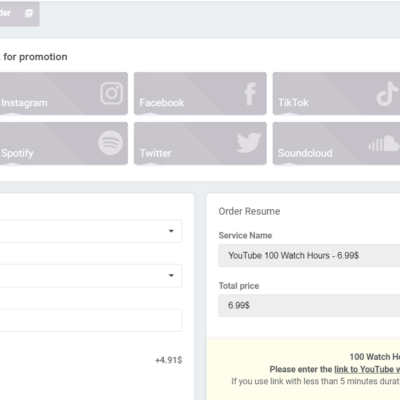Click the for promotion heading text
The width and height of the screenshot is (400, 400).
pos(35,57)
